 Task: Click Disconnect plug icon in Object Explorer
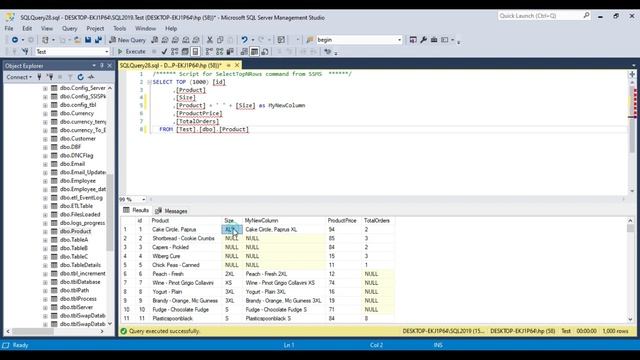pos(50,77)
